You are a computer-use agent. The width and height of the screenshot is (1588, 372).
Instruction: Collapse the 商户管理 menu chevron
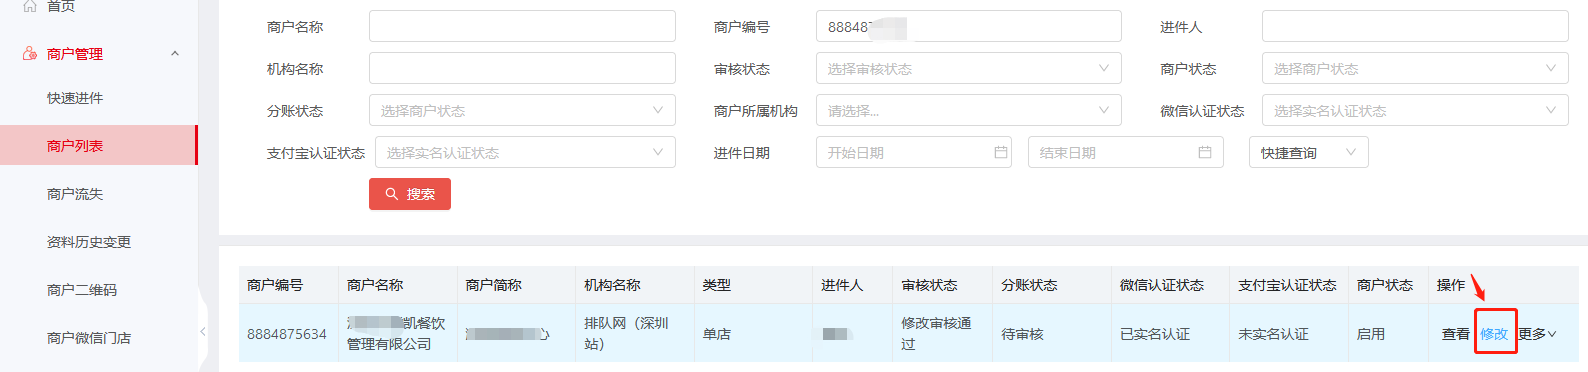click(x=175, y=54)
